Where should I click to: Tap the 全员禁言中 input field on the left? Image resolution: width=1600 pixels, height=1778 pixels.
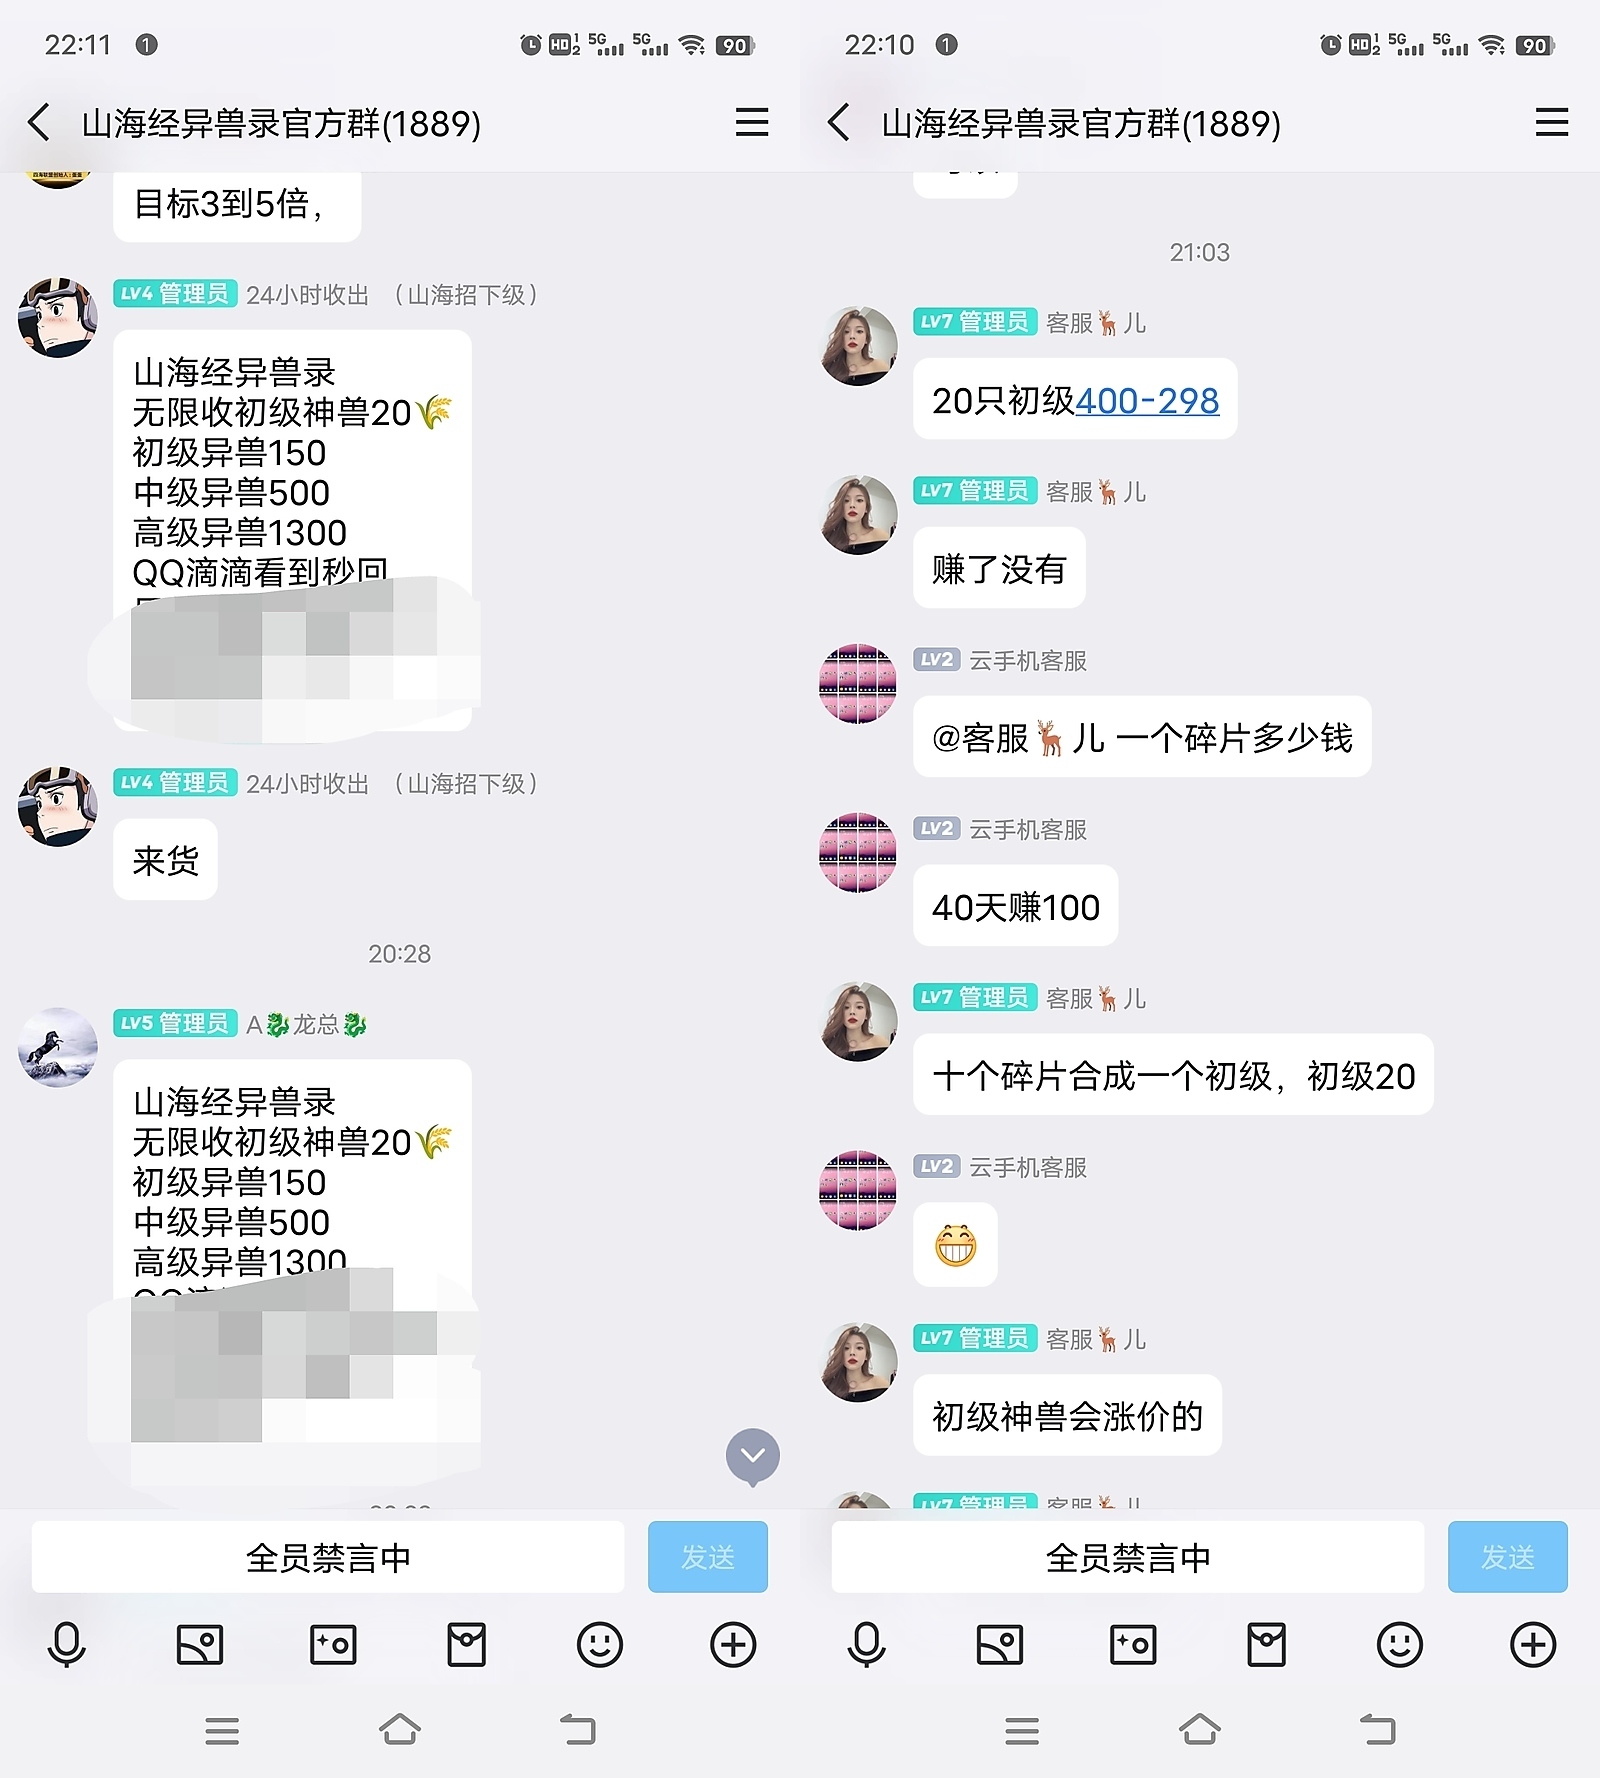pyautogui.click(x=328, y=1557)
